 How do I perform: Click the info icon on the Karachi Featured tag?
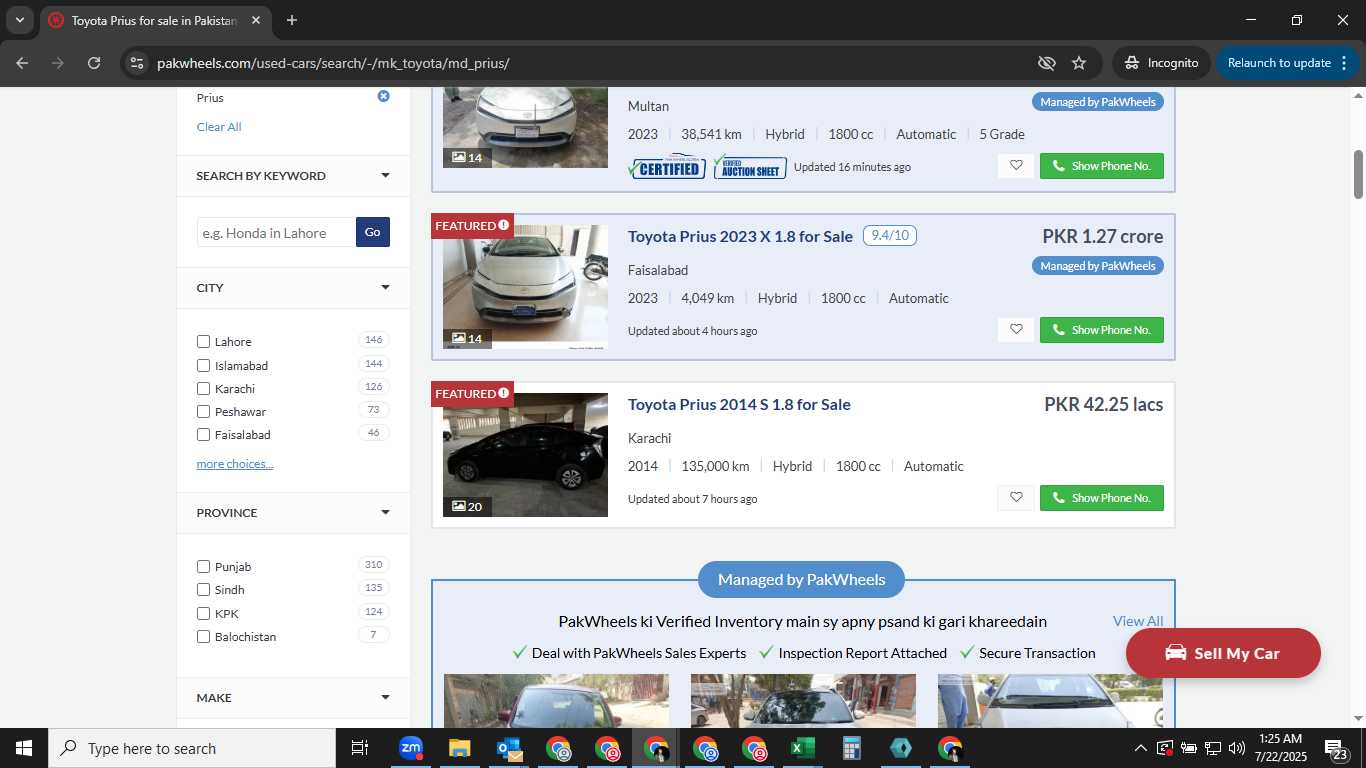tap(504, 393)
